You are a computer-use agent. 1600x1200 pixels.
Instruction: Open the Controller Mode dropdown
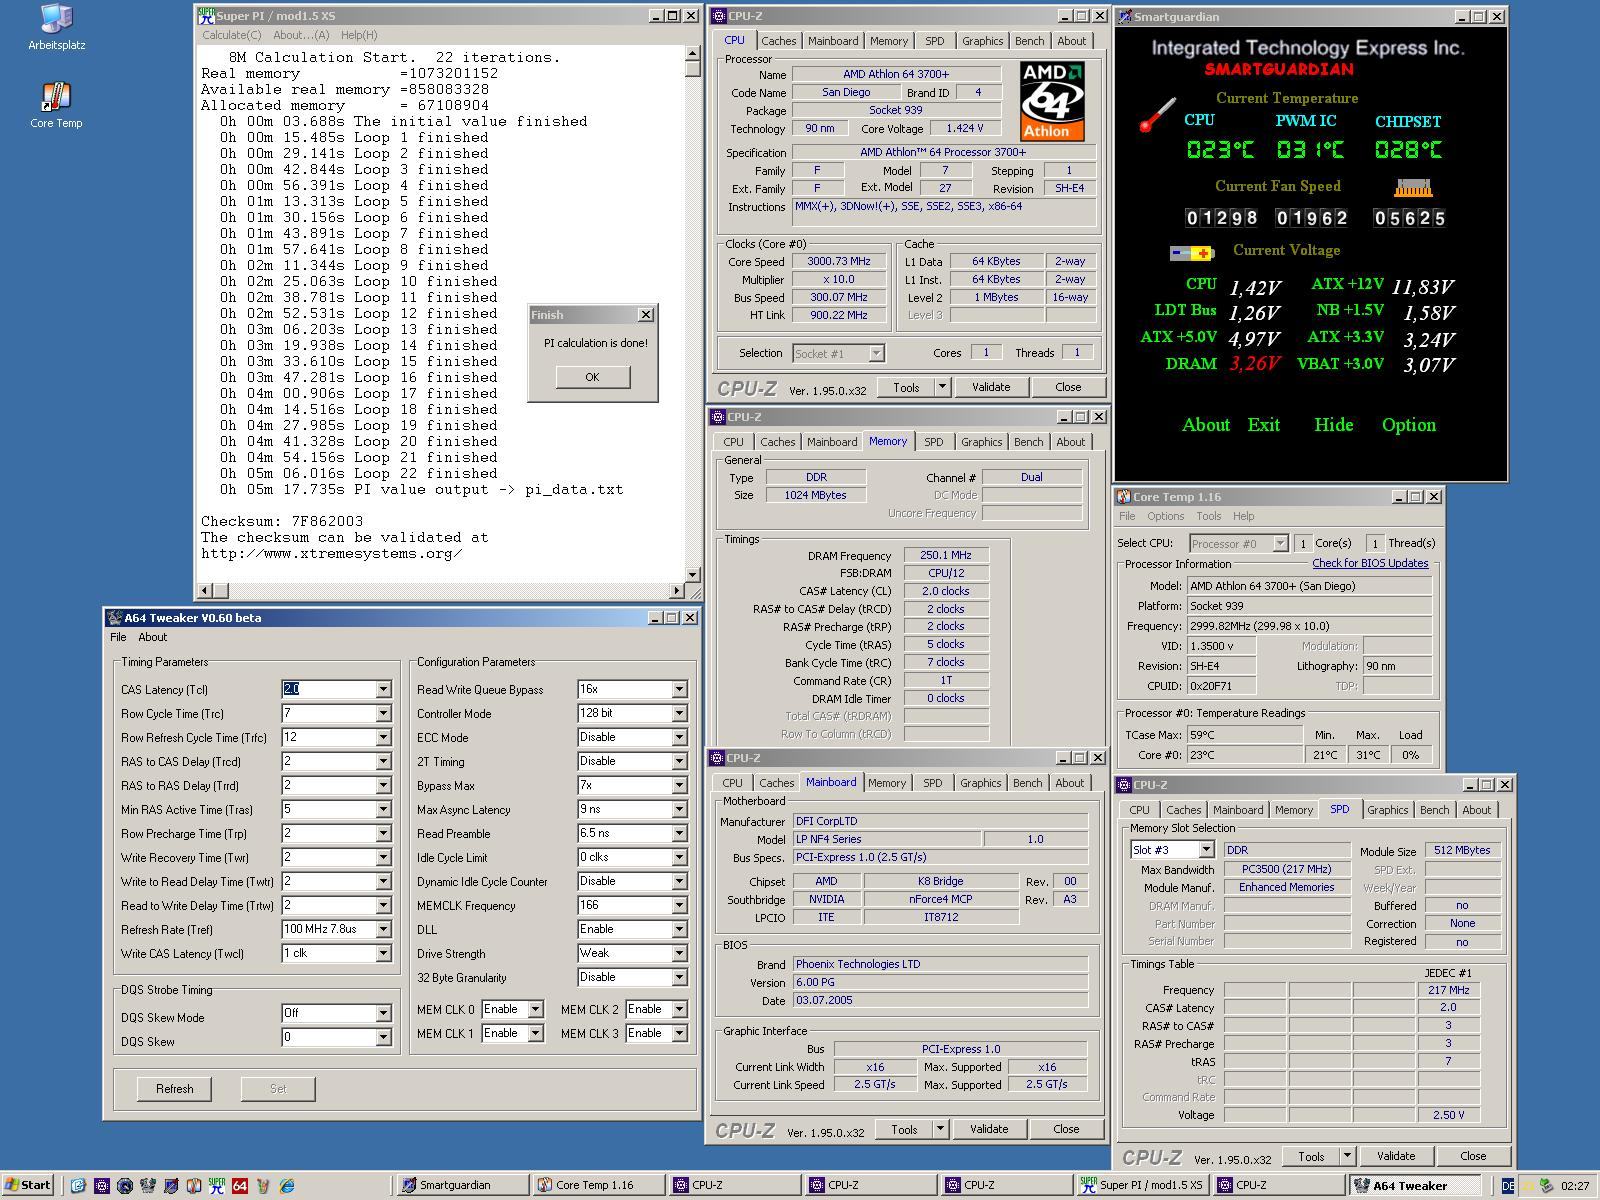679,713
